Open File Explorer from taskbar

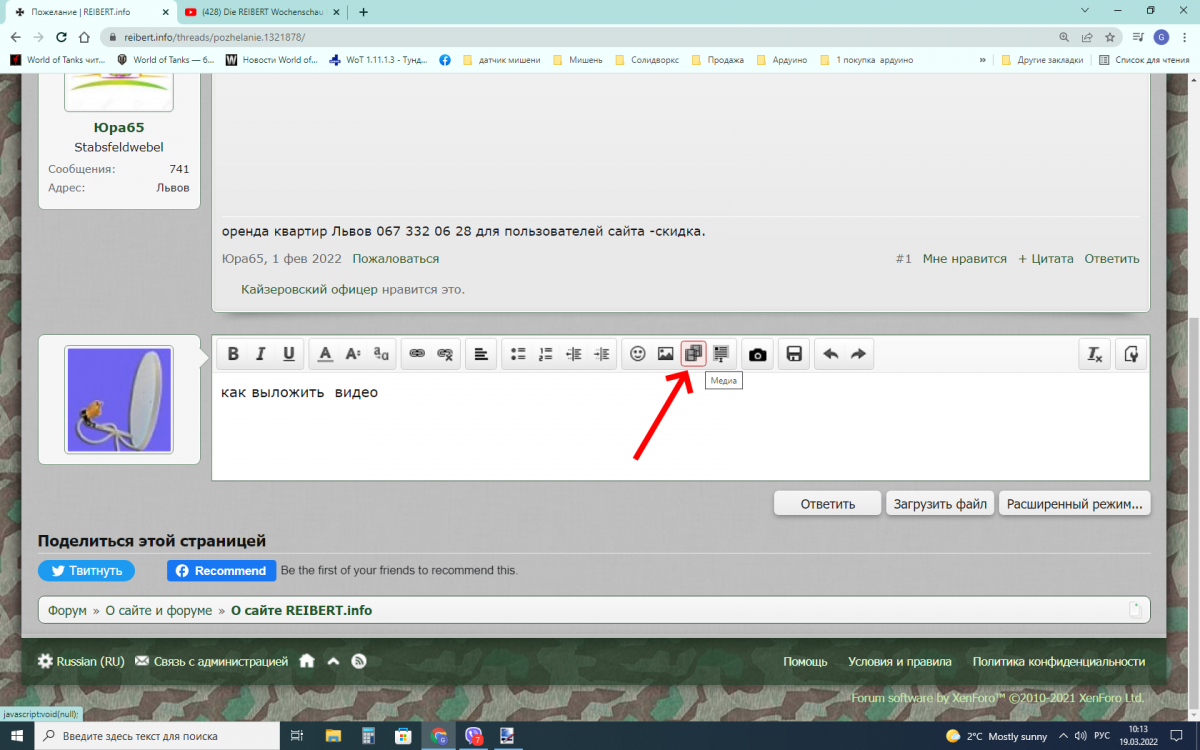pyautogui.click(x=333, y=736)
